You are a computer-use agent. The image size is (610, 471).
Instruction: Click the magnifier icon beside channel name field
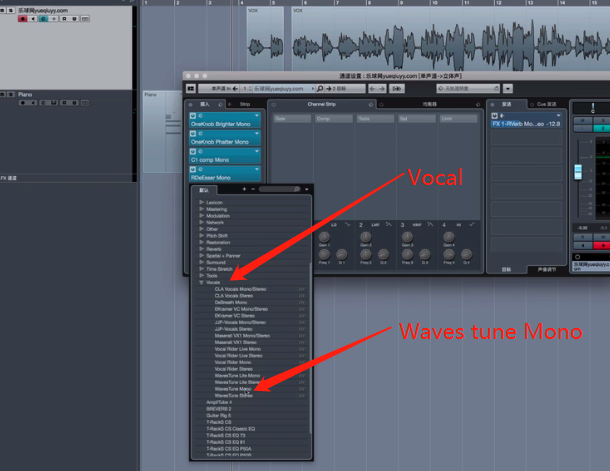(320, 89)
